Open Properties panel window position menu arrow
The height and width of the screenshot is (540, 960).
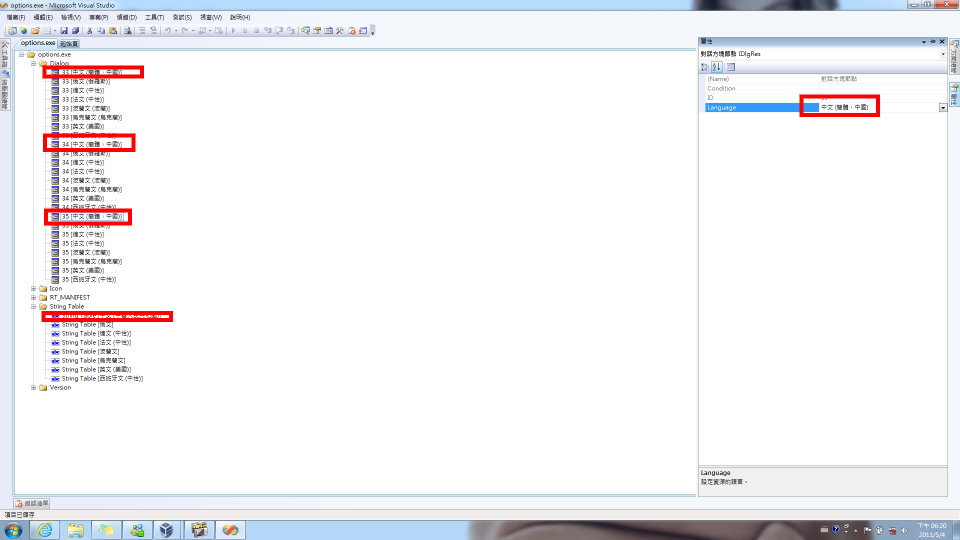(x=924, y=42)
